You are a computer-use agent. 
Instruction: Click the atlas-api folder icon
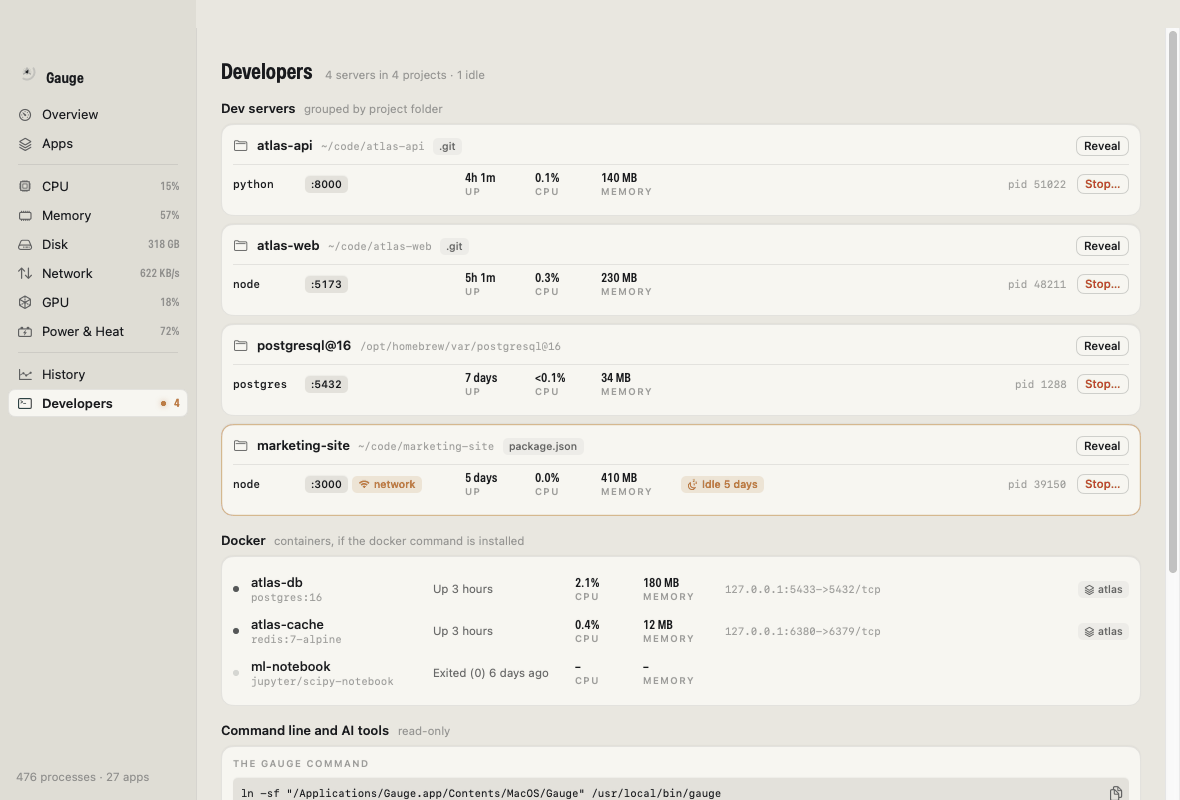[240, 146]
